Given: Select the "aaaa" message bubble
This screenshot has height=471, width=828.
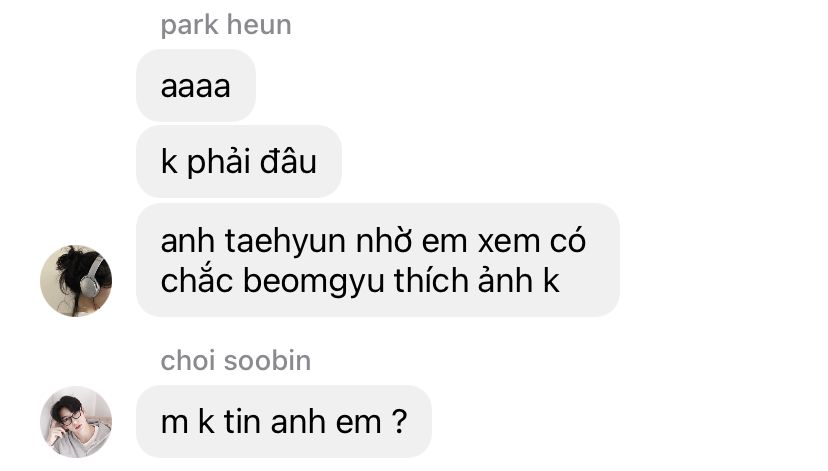Looking at the screenshot, I should click(x=196, y=86).
